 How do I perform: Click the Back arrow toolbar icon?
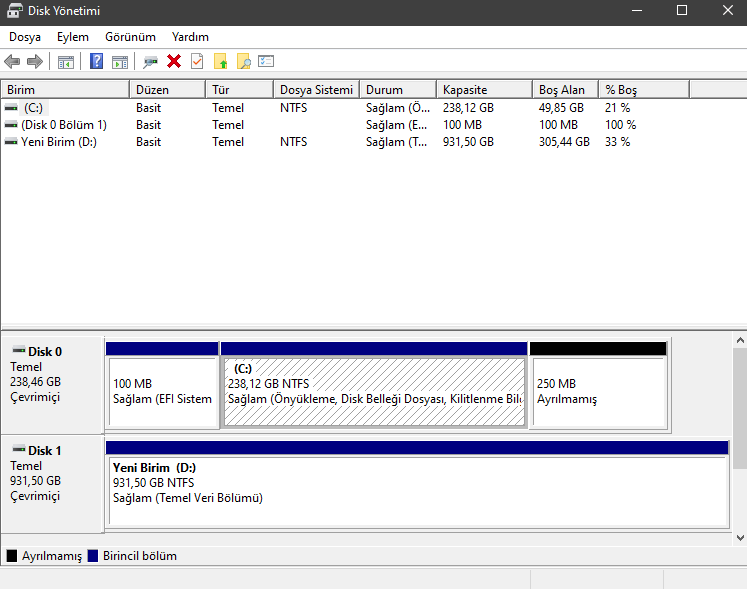coord(12,61)
